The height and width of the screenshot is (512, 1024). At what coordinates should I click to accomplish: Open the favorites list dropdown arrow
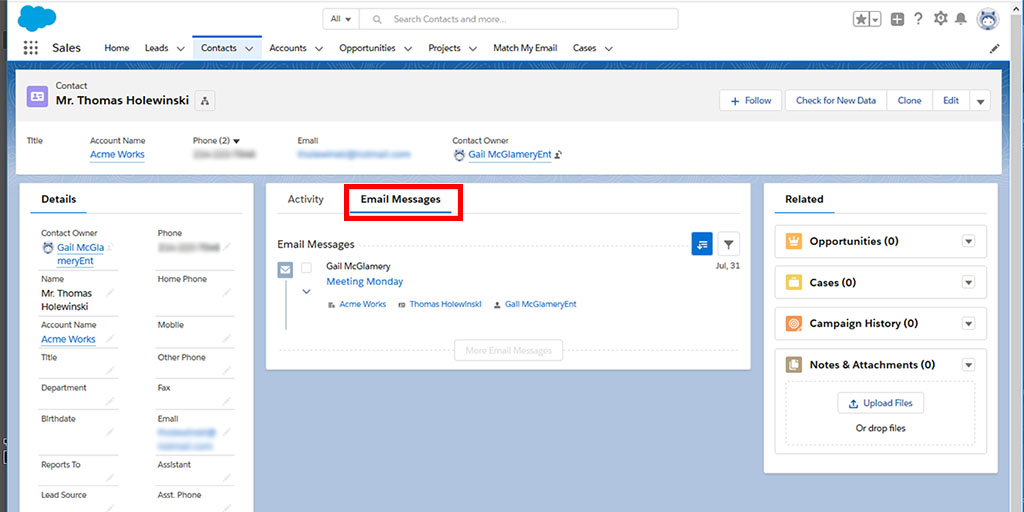[x=875, y=19]
